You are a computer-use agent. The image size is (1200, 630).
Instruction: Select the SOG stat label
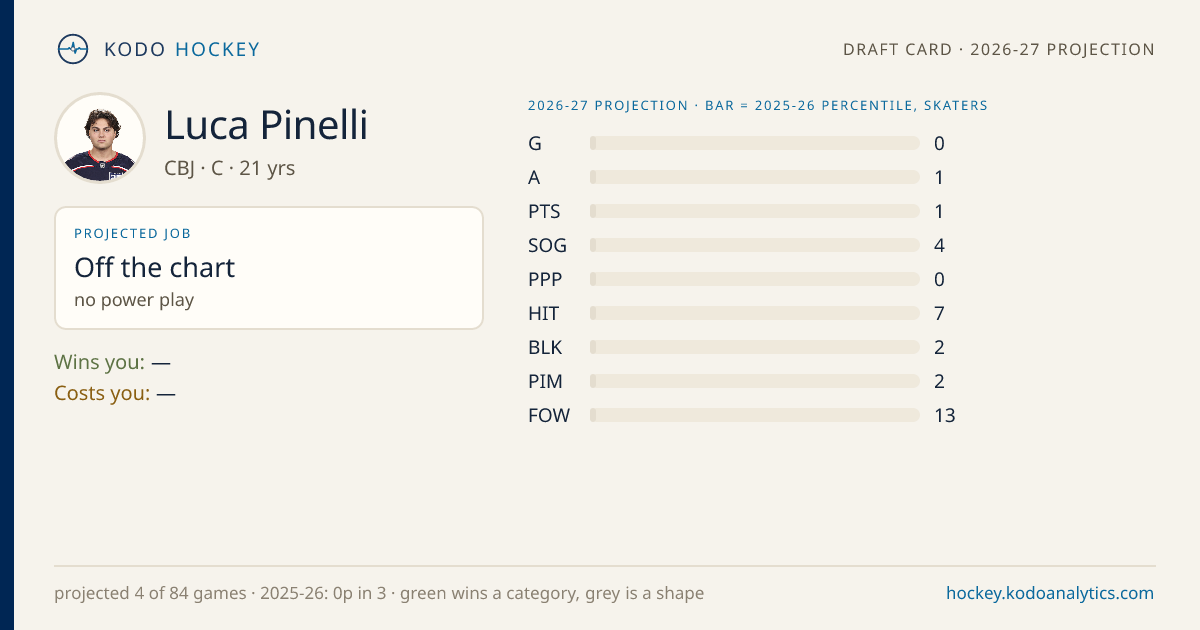pyautogui.click(x=547, y=245)
